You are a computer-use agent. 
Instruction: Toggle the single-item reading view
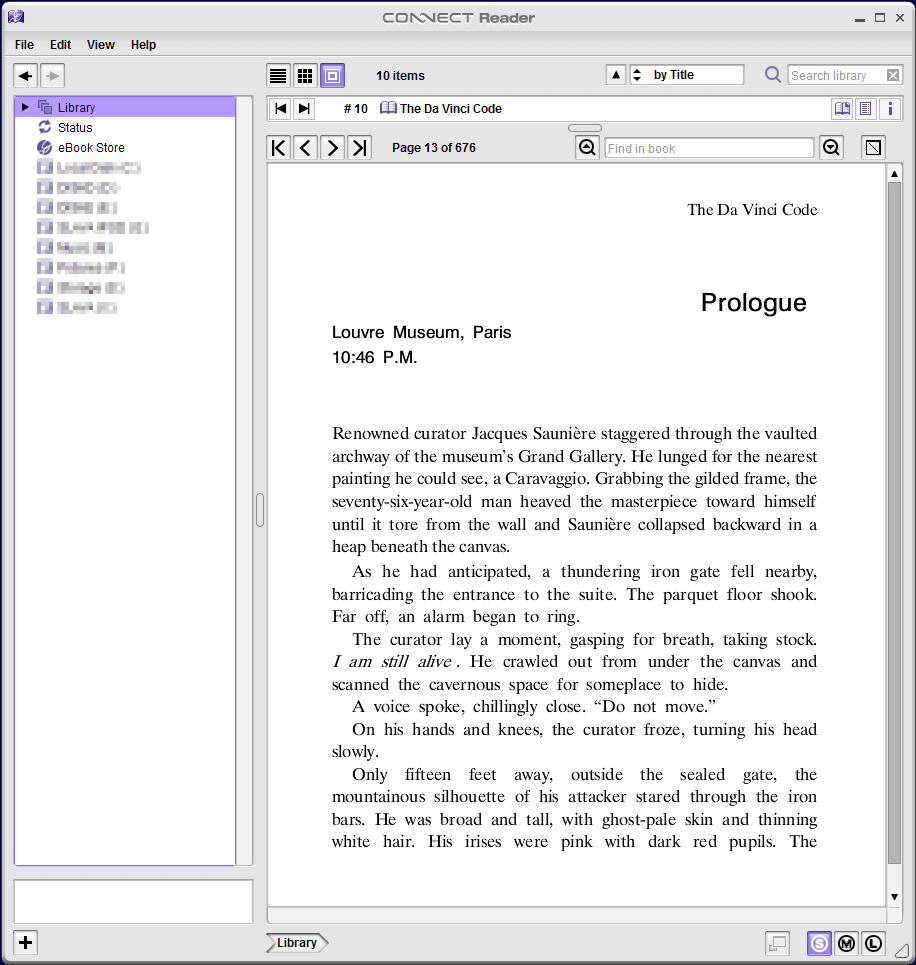[332, 76]
